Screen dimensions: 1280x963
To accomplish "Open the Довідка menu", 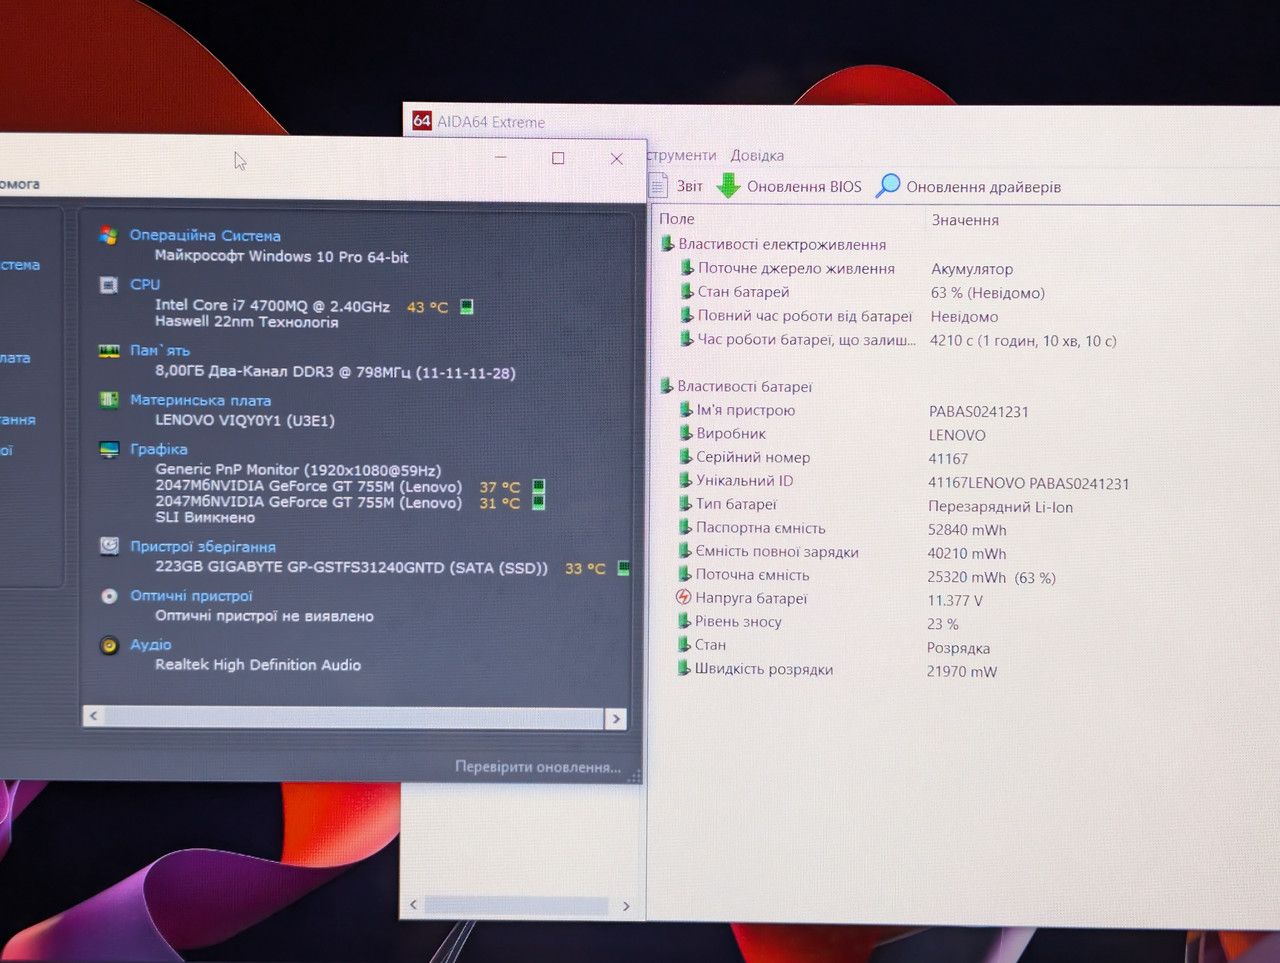I will [x=757, y=155].
